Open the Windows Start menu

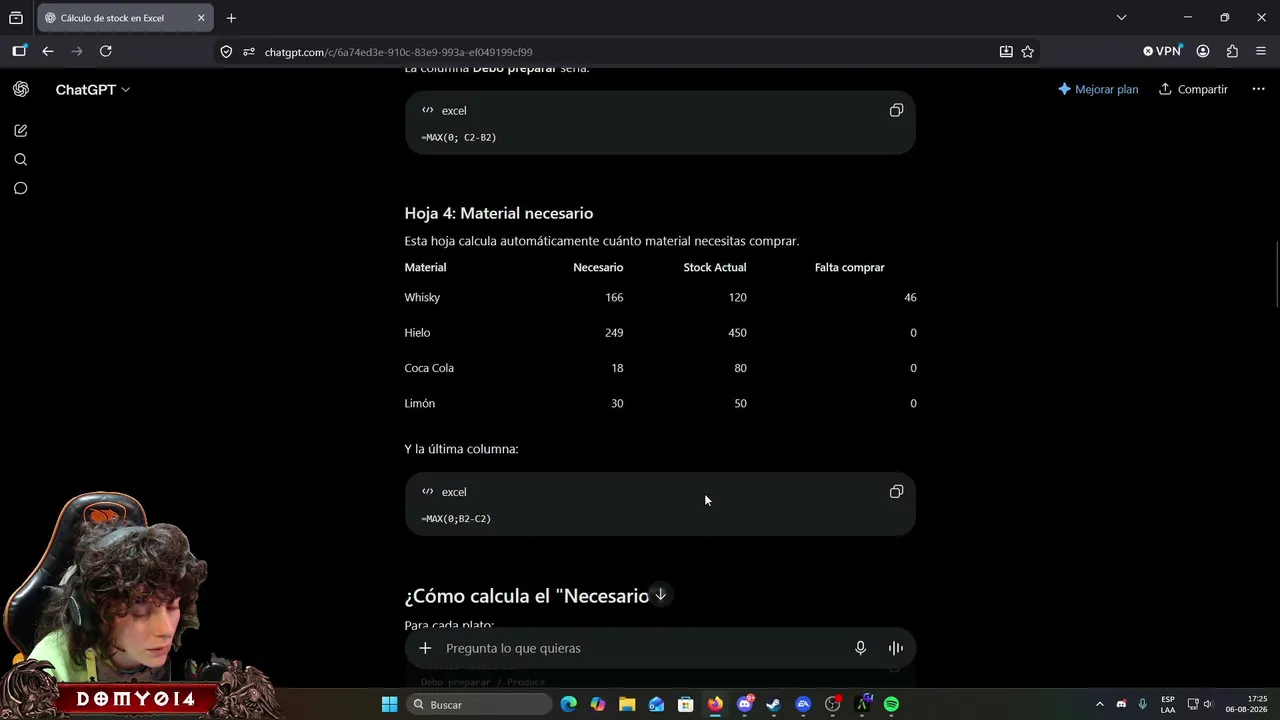click(389, 704)
